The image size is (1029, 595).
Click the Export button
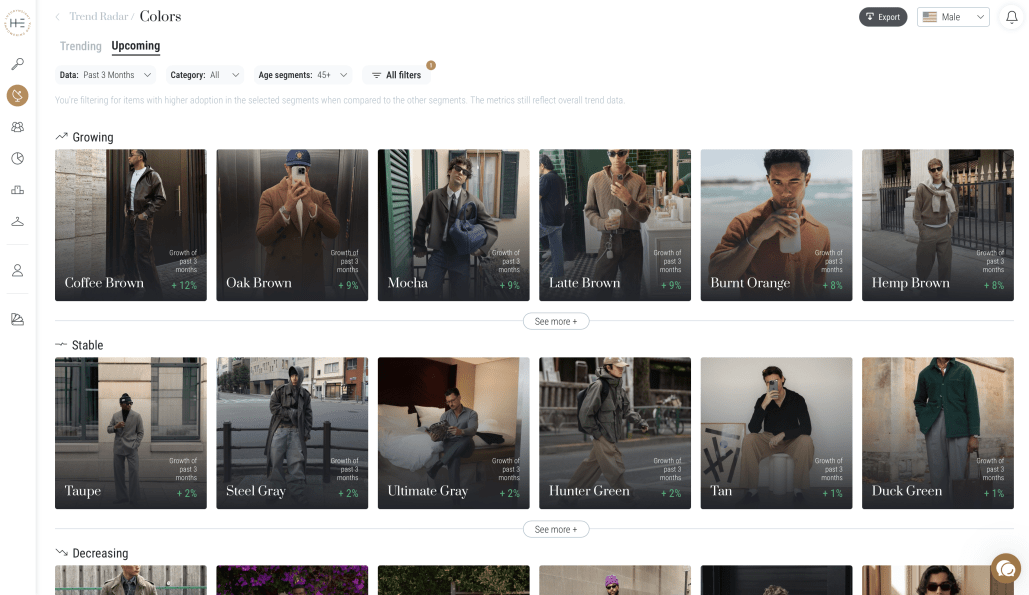[883, 17]
